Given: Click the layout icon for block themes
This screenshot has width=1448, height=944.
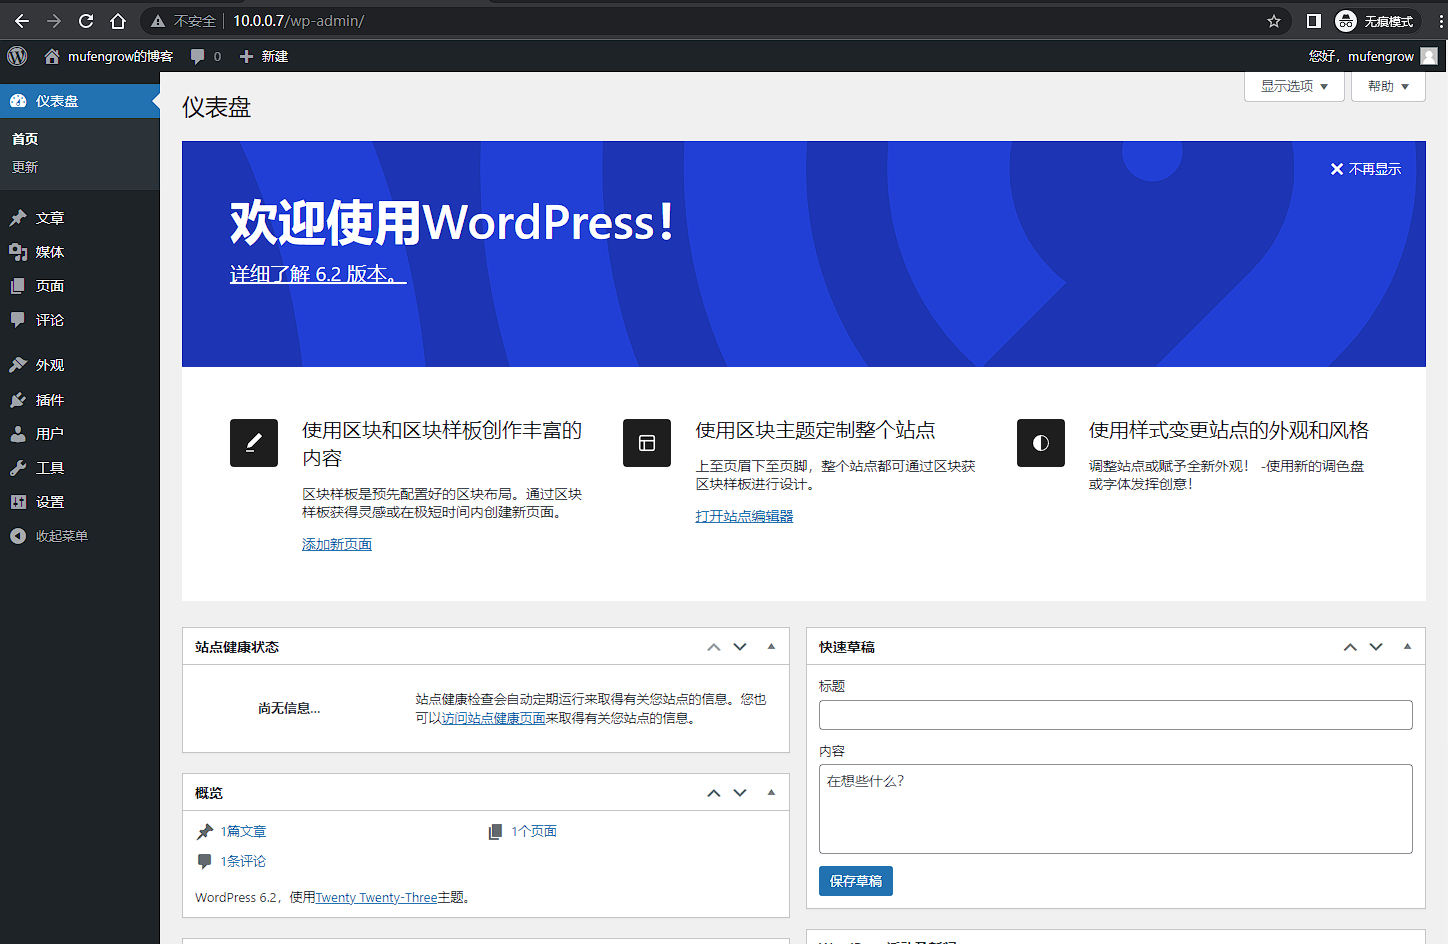Looking at the screenshot, I should [647, 443].
